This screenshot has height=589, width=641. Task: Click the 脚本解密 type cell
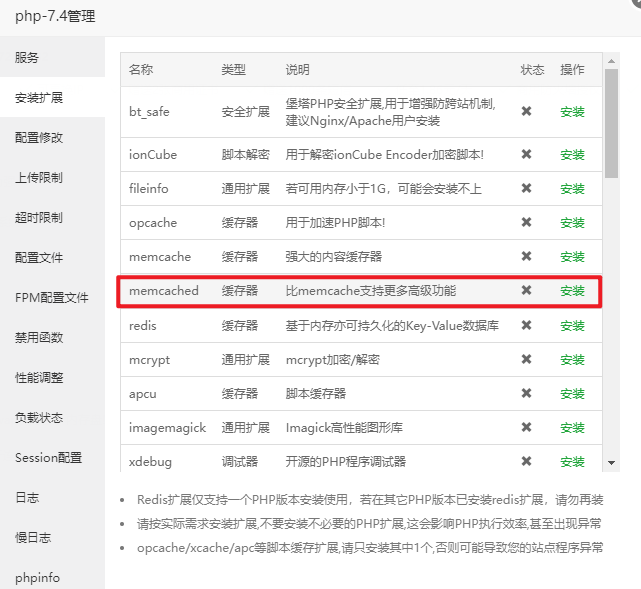coord(245,155)
